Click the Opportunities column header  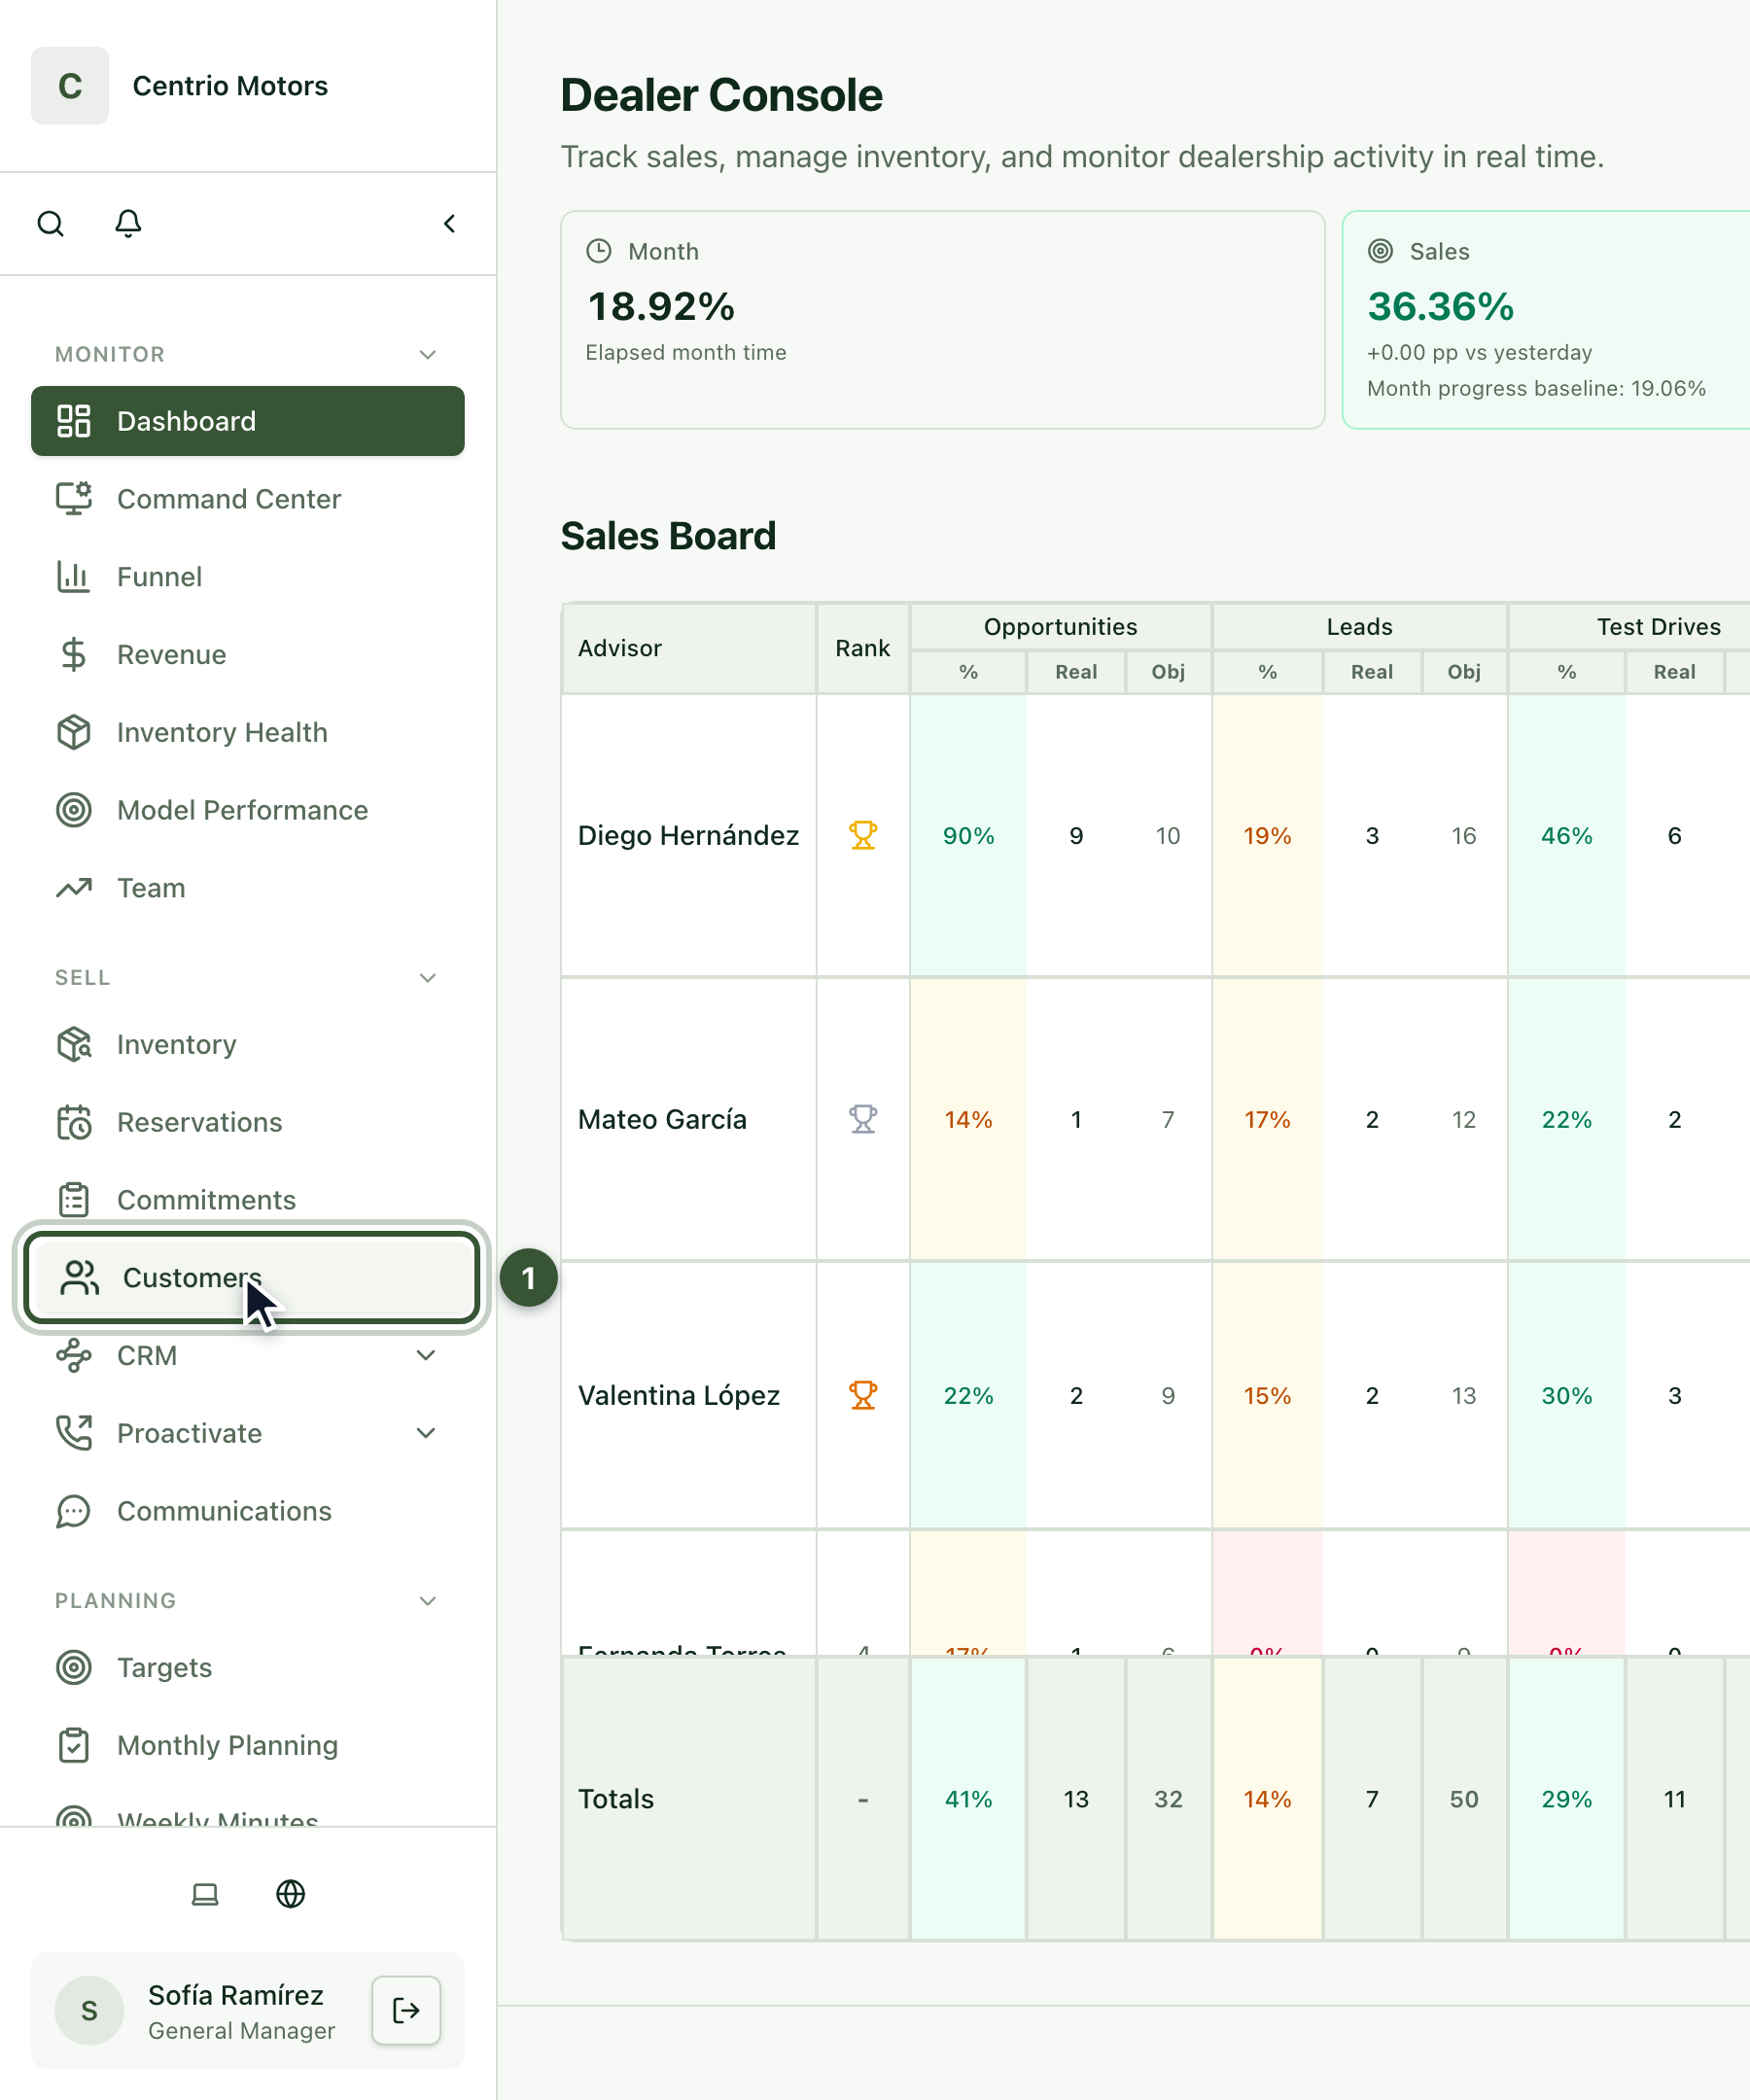[x=1060, y=627]
